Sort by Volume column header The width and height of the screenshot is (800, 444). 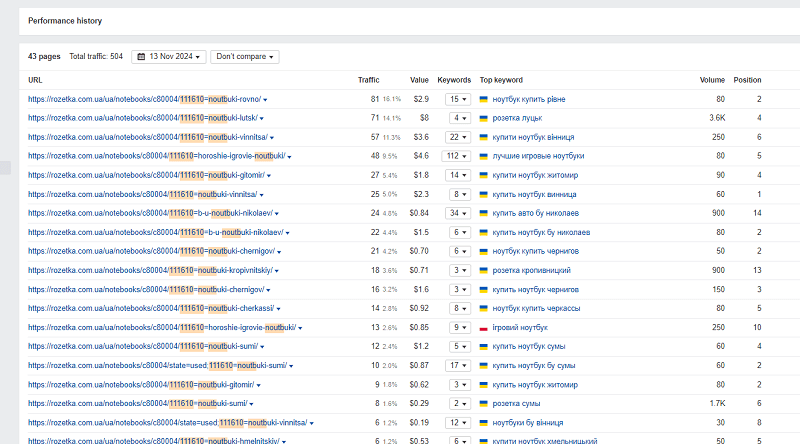[712, 80]
